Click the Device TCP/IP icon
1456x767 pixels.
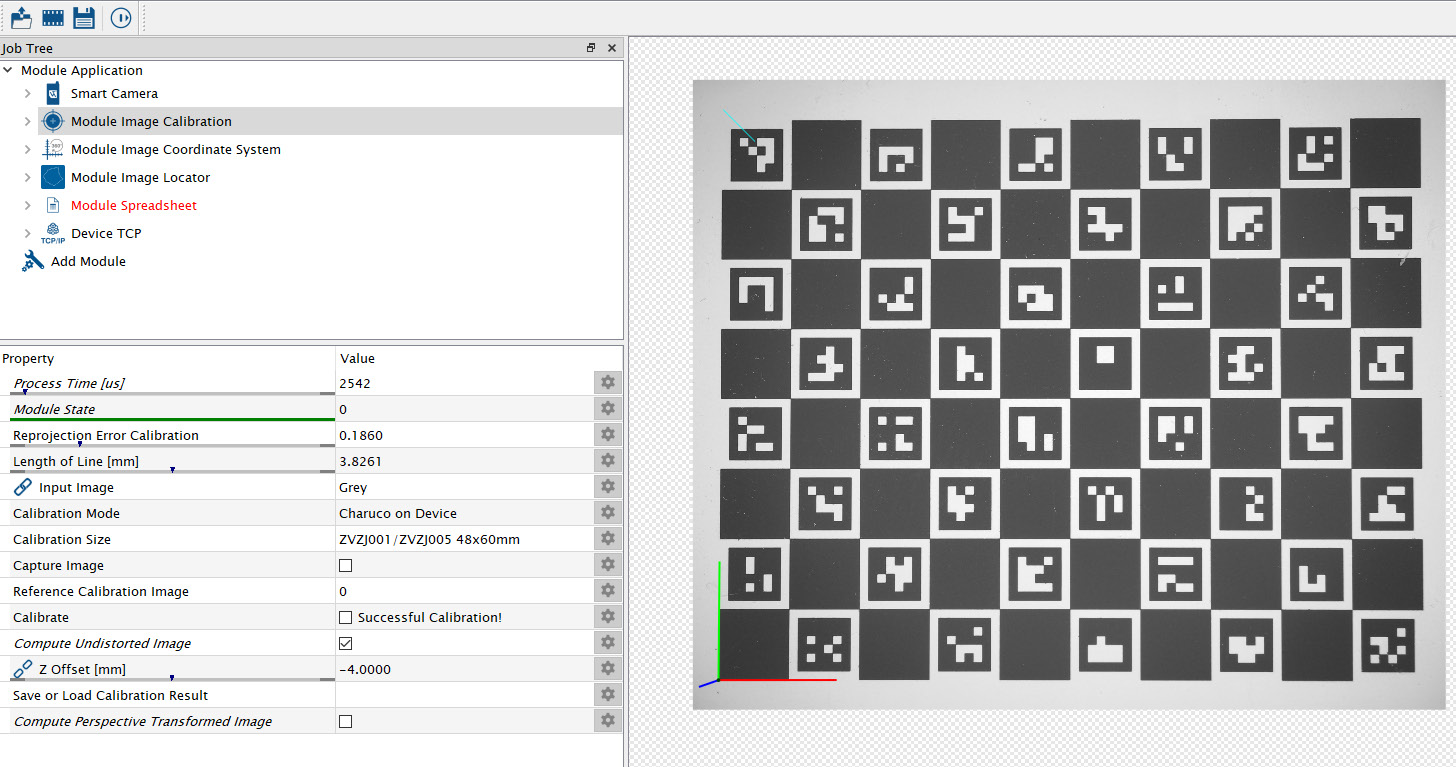coord(53,234)
